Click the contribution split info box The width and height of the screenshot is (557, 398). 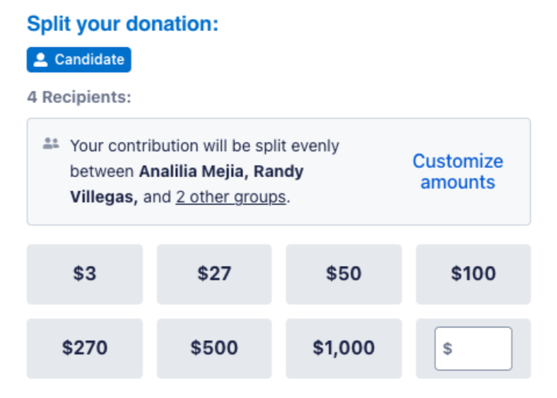coord(279,172)
